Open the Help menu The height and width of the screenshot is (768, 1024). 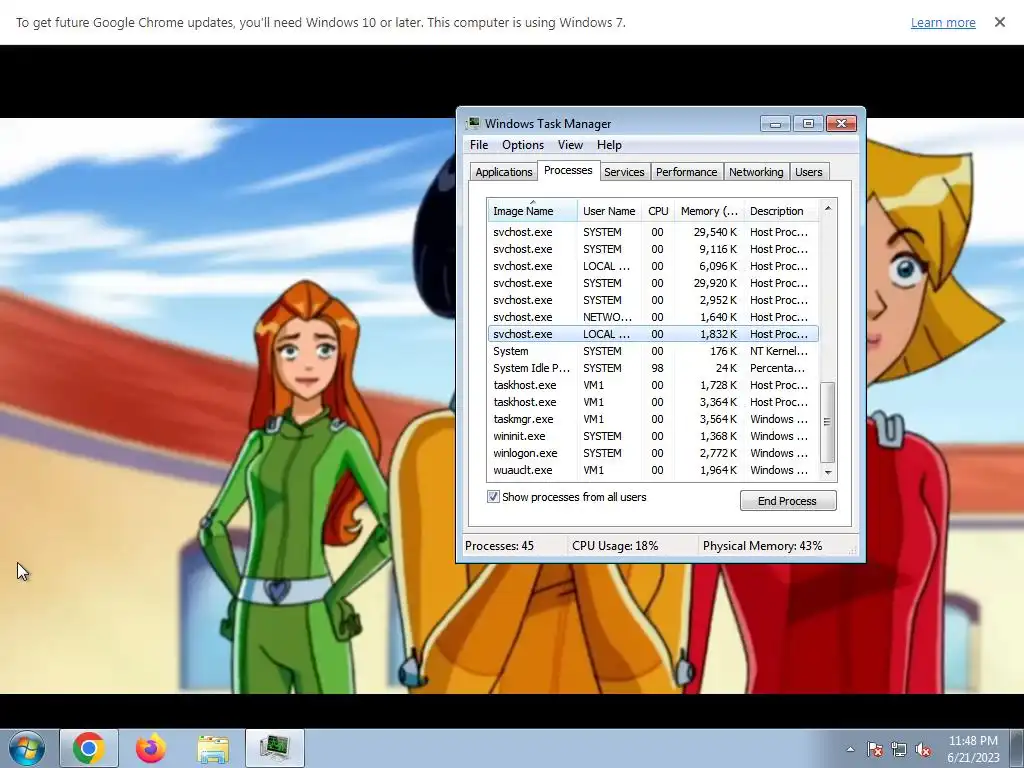point(609,145)
